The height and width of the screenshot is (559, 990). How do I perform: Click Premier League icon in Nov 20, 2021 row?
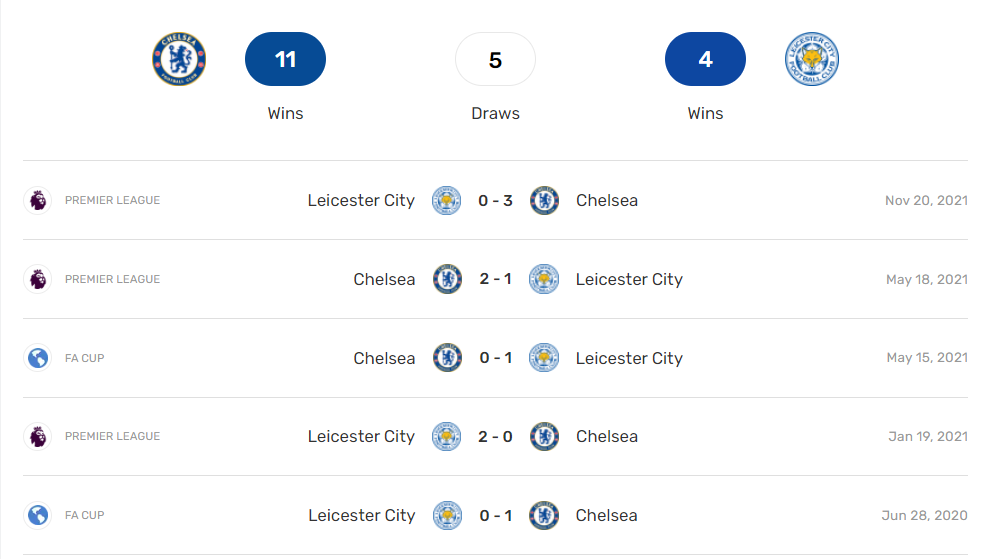(x=38, y=200)
